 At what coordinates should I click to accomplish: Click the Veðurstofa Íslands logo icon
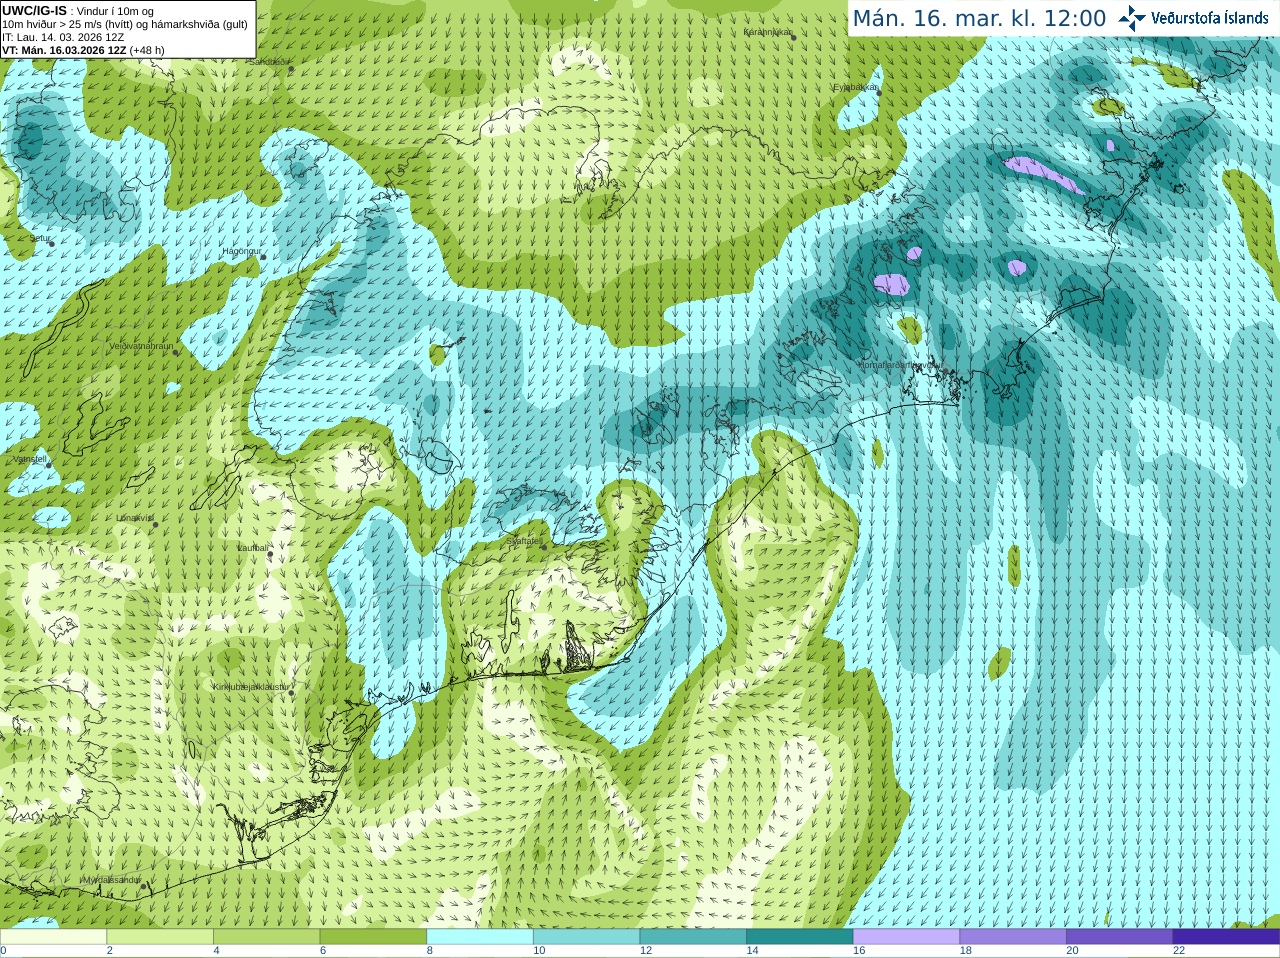[x=1132, y=18]
